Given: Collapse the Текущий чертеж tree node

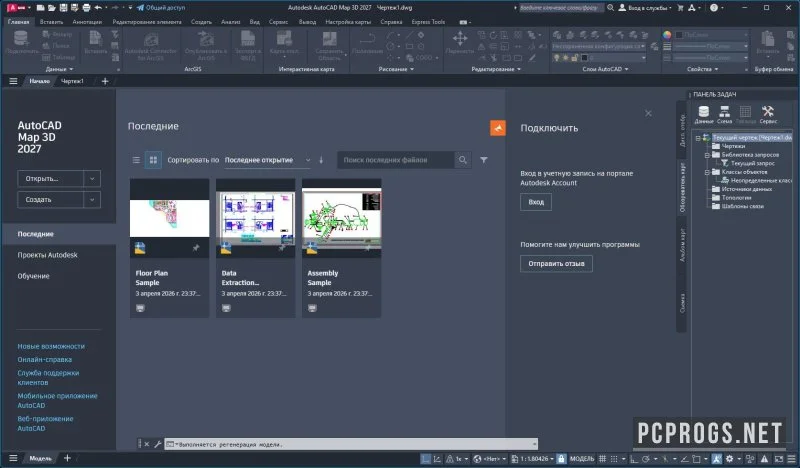Looking at the screenshot, I should (x=698, y=138).
